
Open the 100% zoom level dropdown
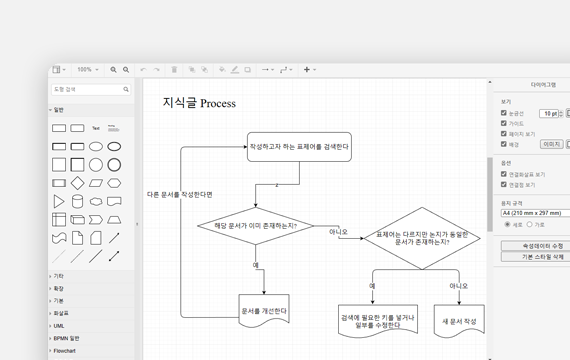pyautogui.click(x=88, y=69)
